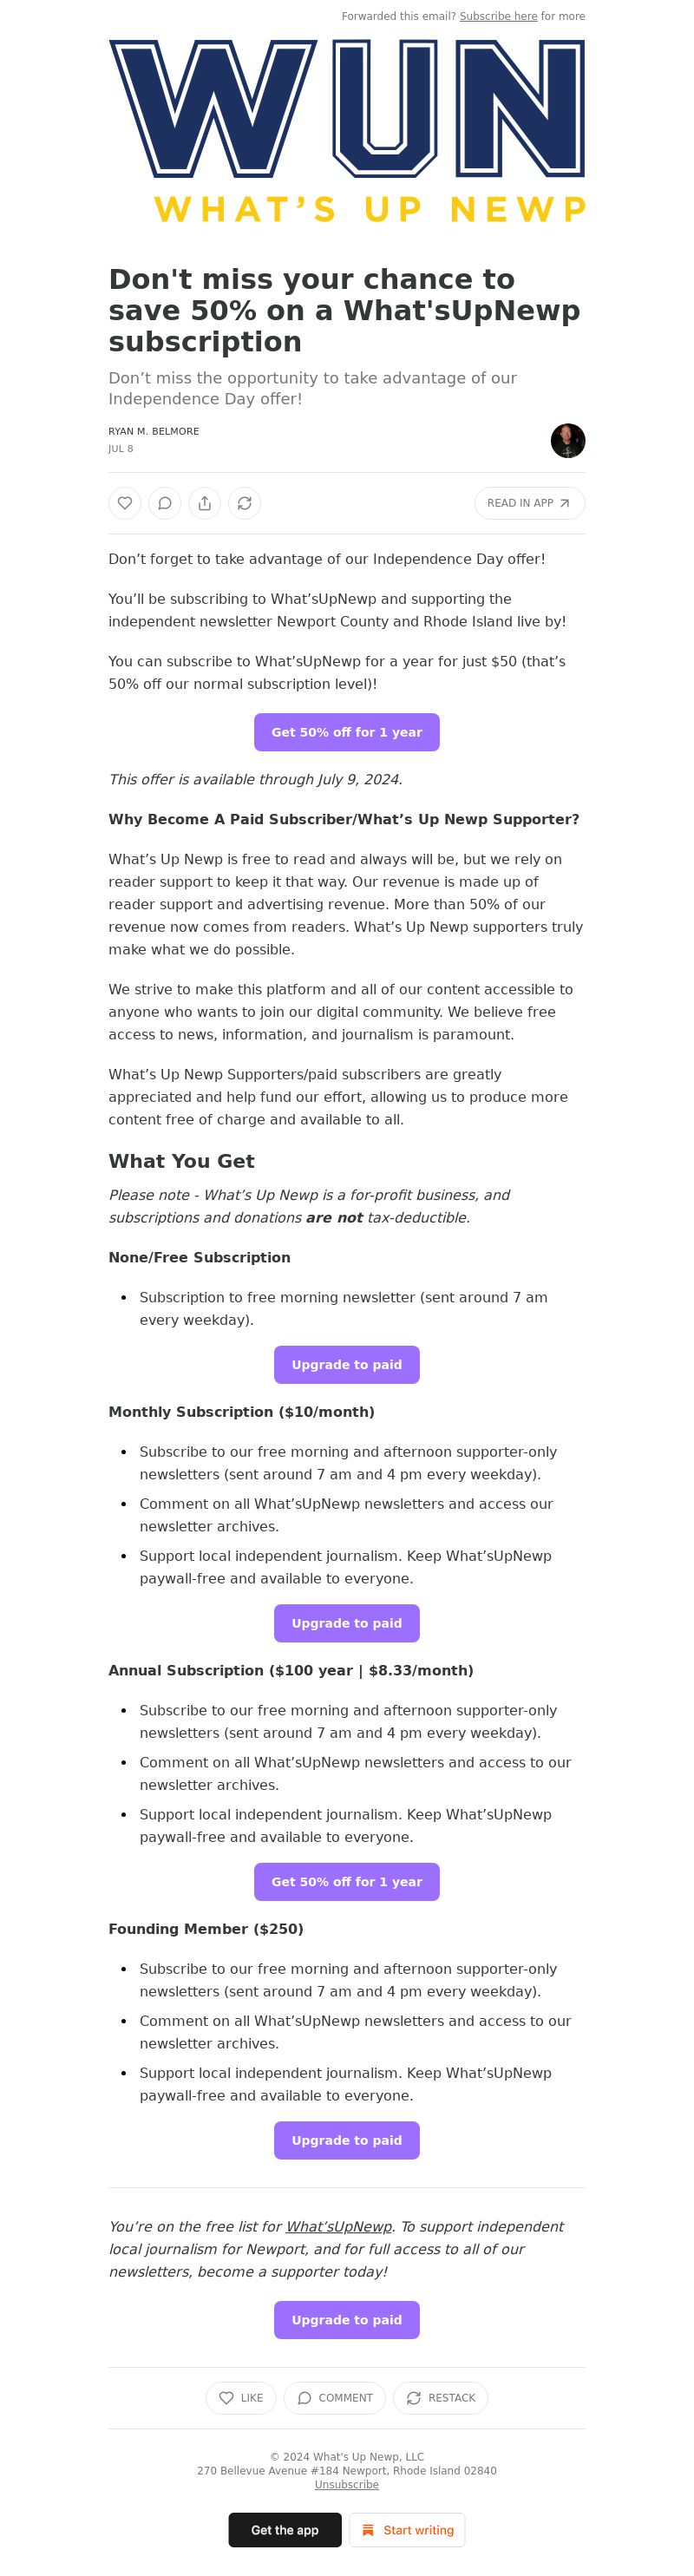Click the bottom COMMENT button
This screenshot has width=694, height=2576.
[335, 2397]
